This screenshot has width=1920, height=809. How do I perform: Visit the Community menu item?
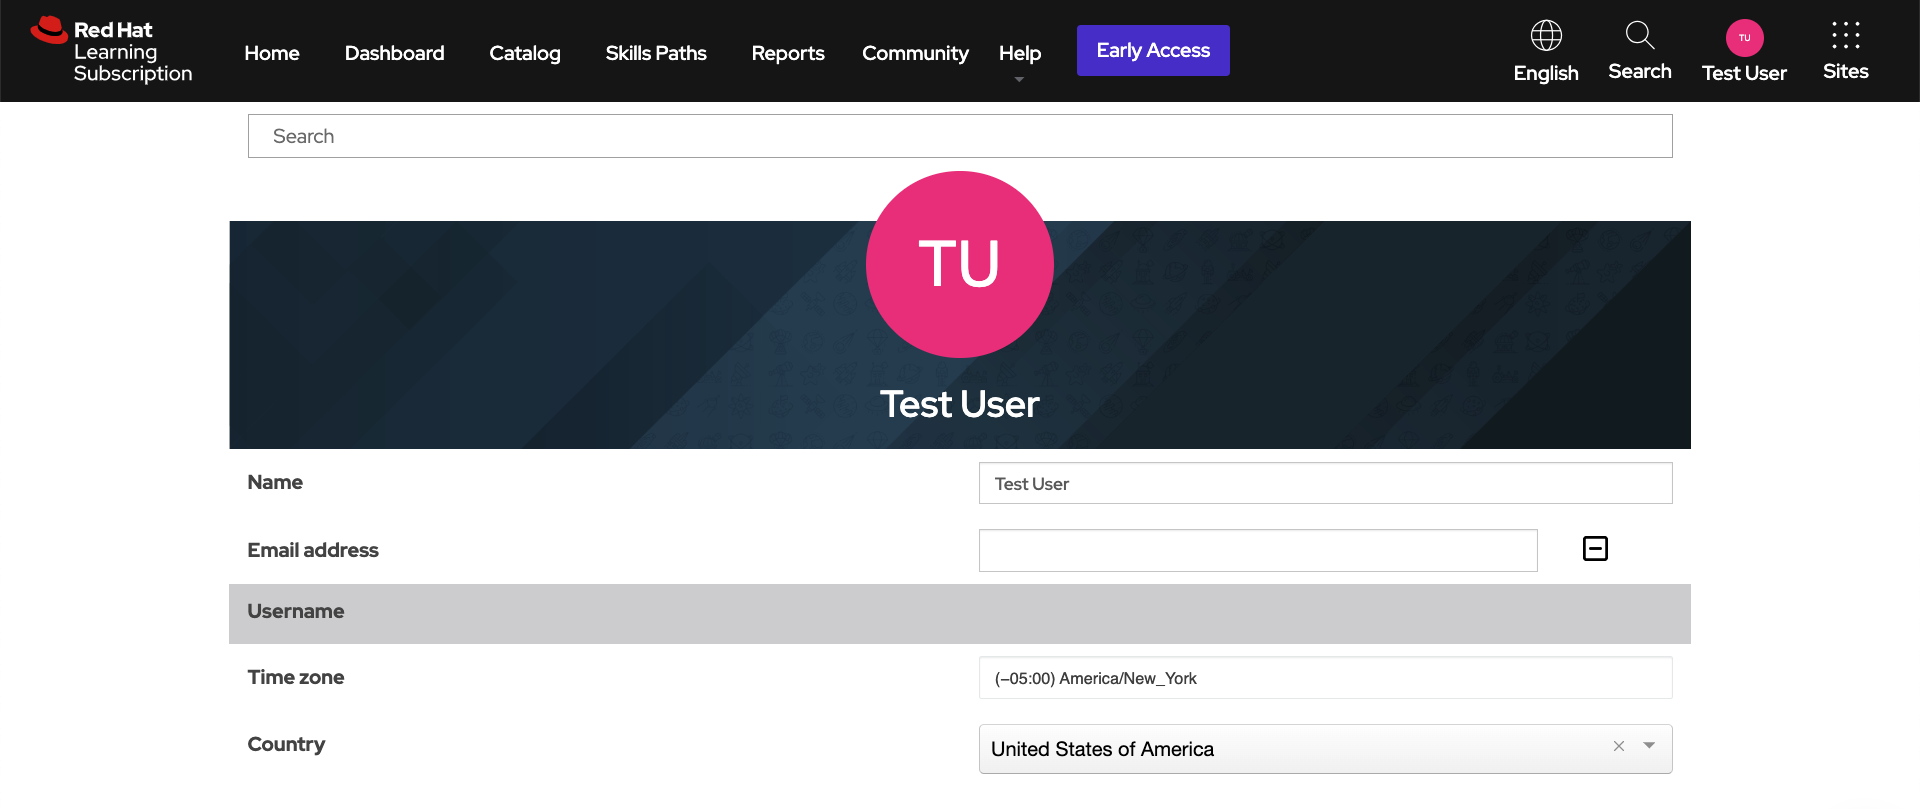(x=915, y=53)
